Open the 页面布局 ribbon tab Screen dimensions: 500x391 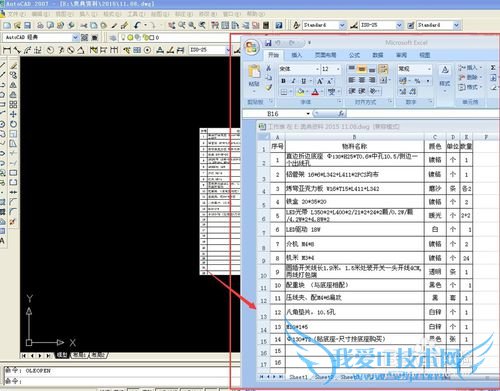pyautogui.click(x=325, y=55)
